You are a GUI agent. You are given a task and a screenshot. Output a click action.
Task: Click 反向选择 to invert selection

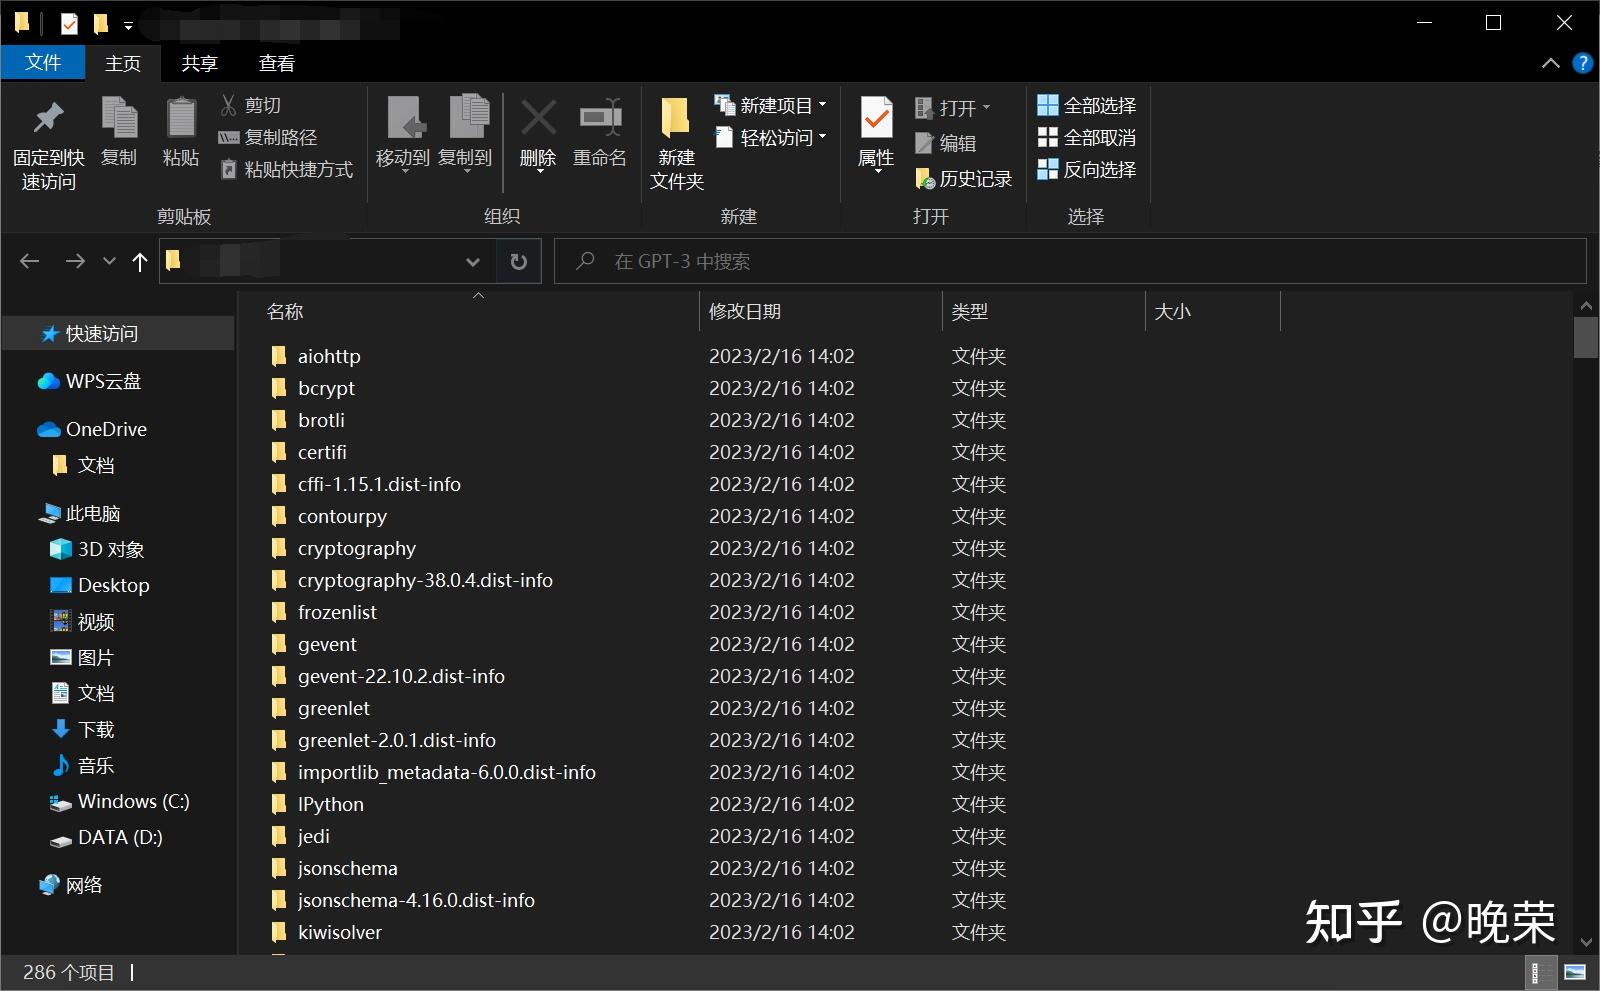tap(1089, 169)
